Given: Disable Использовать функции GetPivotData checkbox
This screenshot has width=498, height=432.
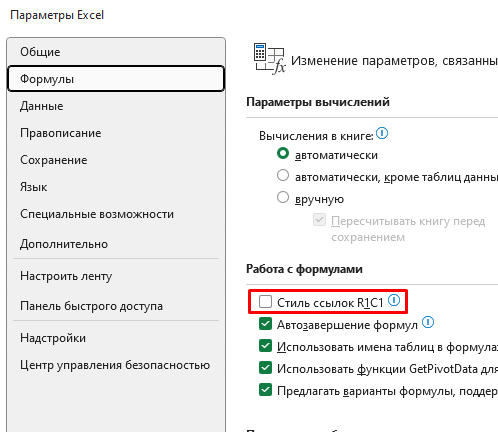Looking at the screenshot, I should [265, 368].
